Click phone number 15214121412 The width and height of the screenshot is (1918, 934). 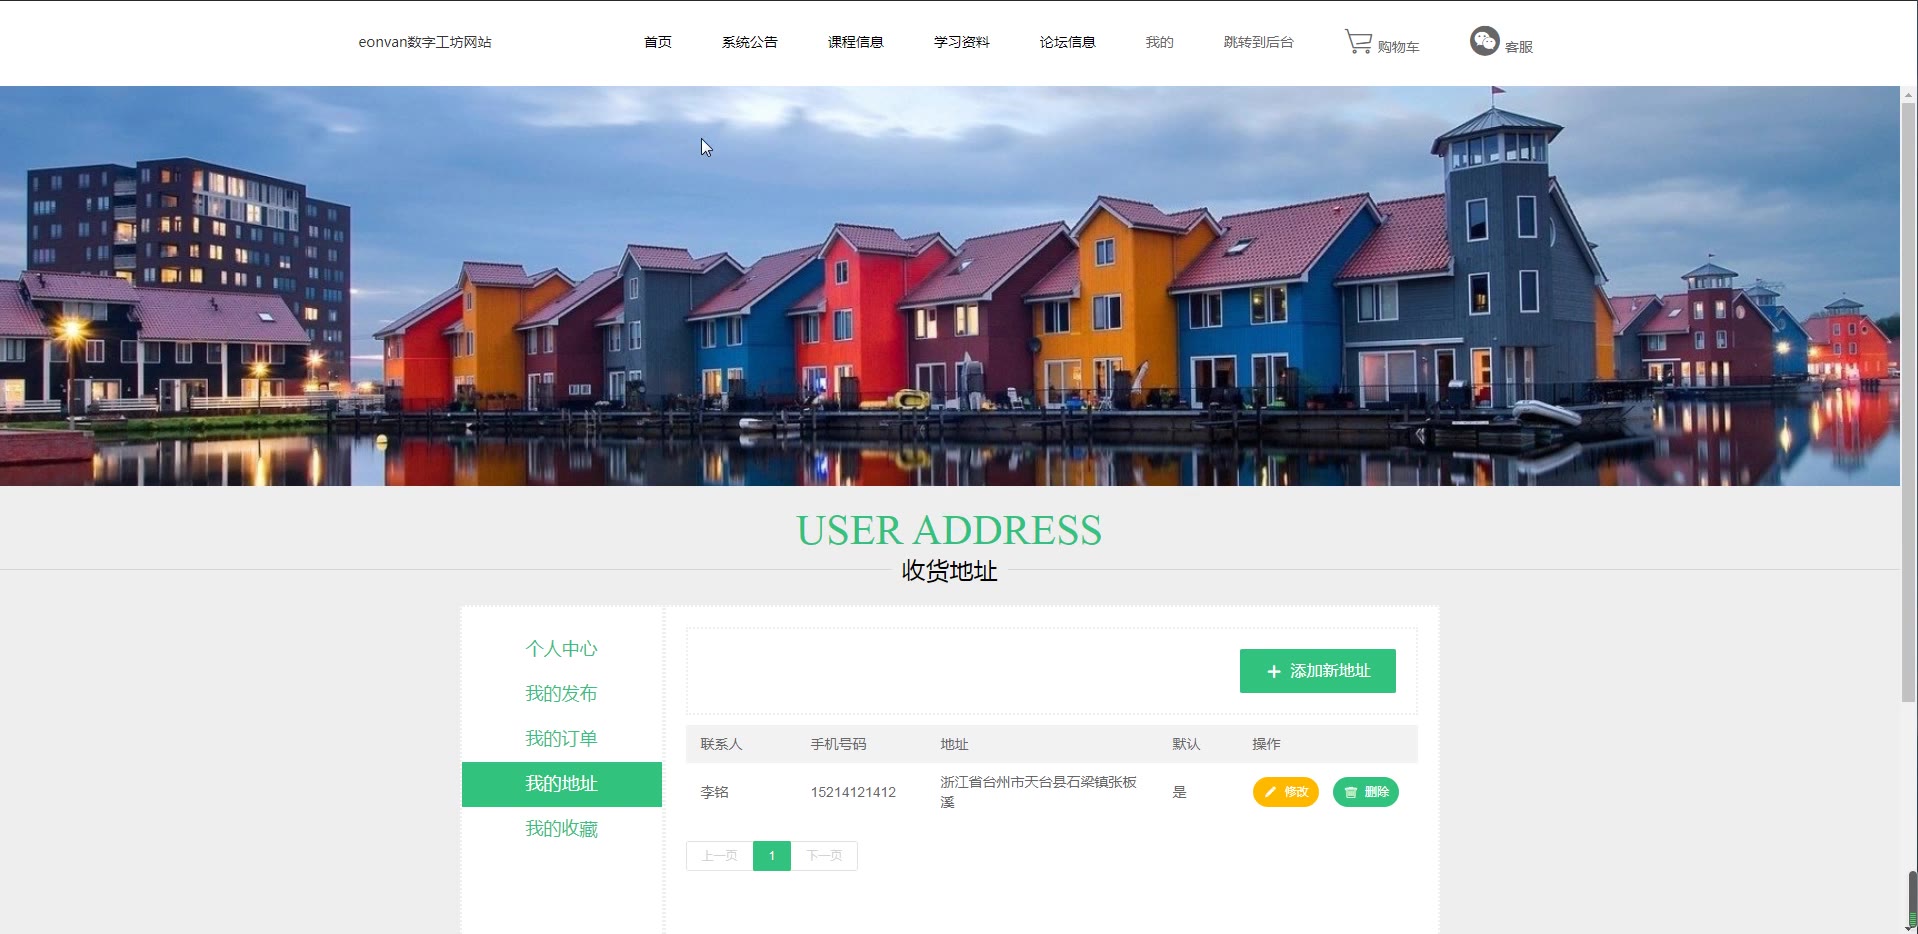click(x=853, y=792)
